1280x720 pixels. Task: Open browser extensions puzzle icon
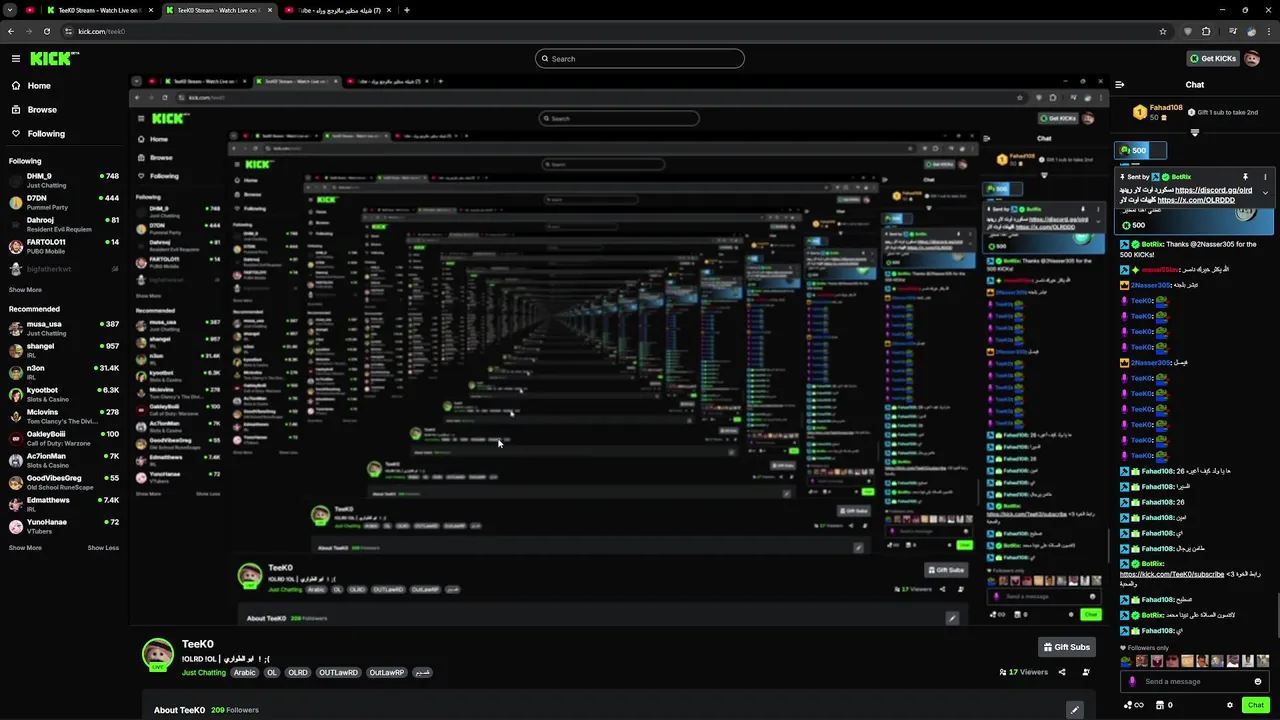(1206, 31)
